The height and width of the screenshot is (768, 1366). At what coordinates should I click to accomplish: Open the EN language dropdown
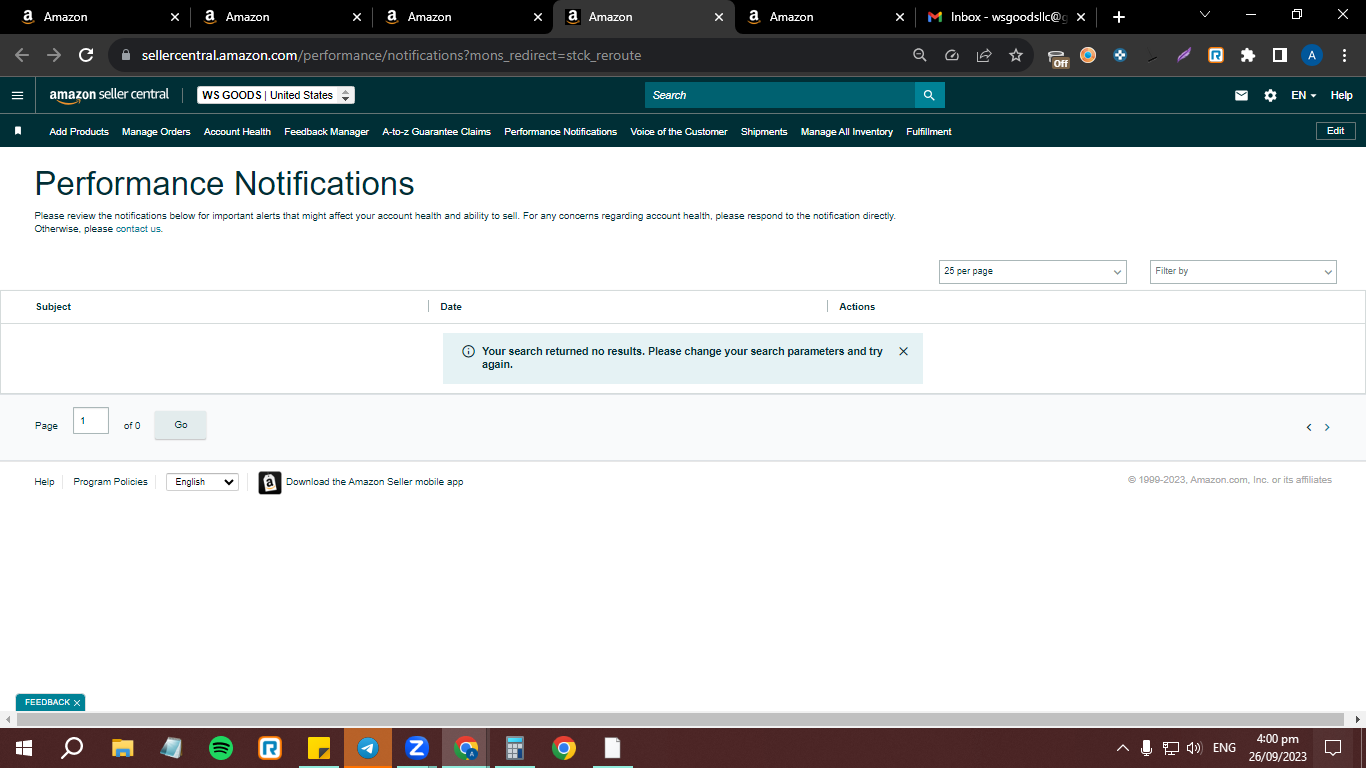pos(1304,96)
